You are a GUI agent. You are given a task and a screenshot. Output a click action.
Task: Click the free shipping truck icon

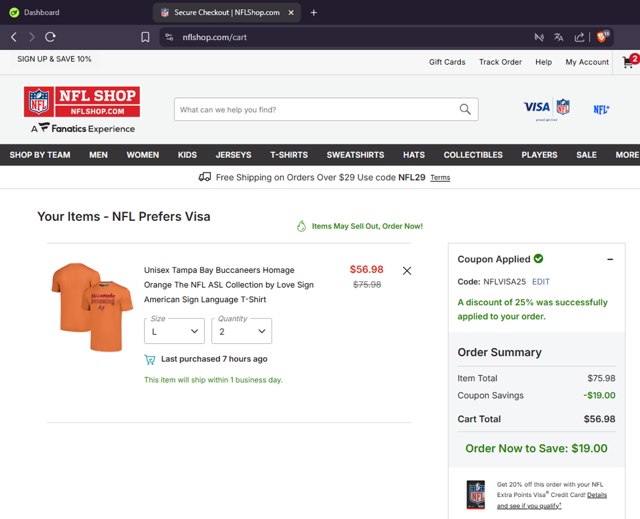click(204, 177)
